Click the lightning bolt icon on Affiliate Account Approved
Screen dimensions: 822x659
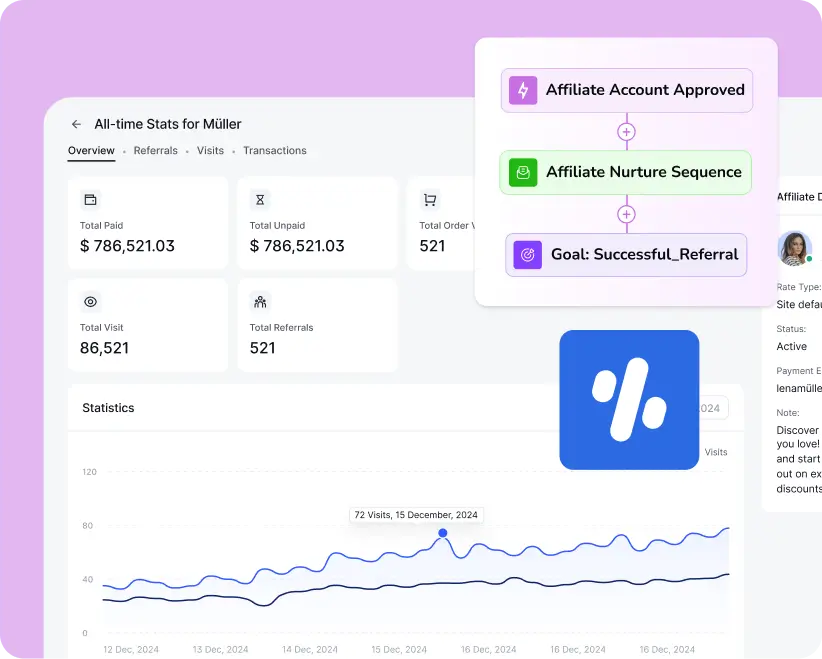point(523,90)
